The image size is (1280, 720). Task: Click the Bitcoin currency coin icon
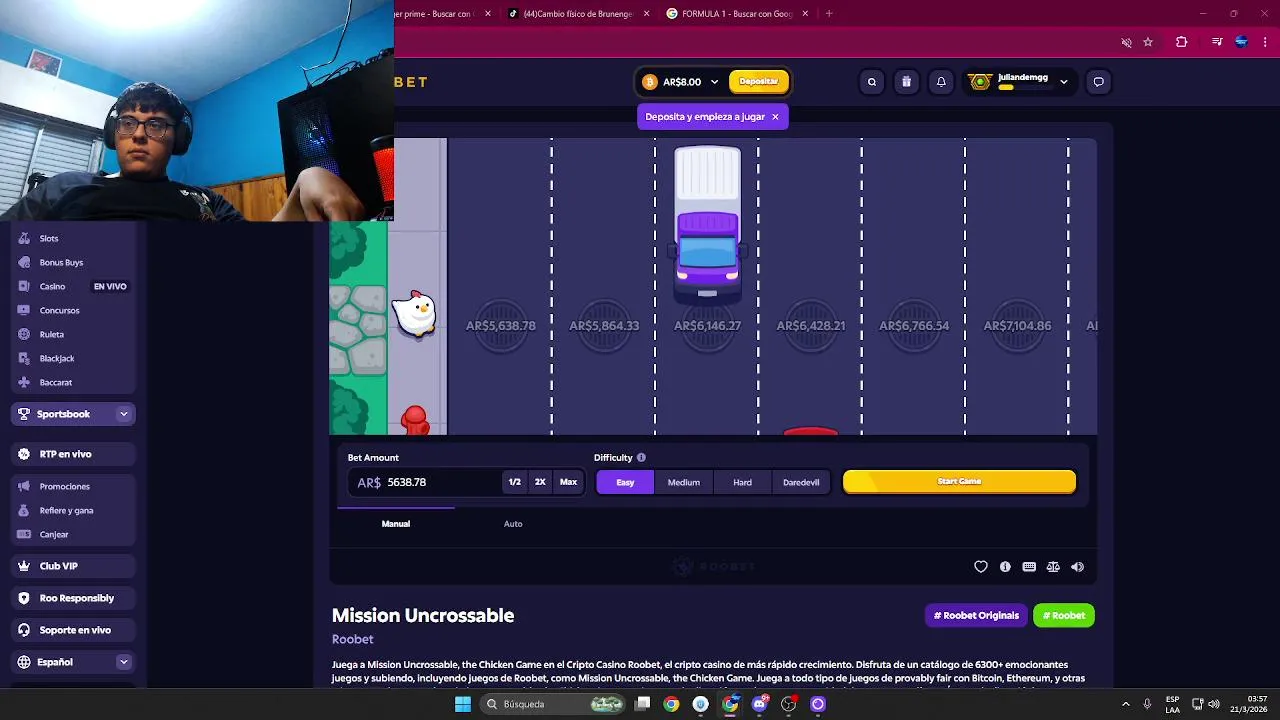pyautogui.click(x=650, y=82)
